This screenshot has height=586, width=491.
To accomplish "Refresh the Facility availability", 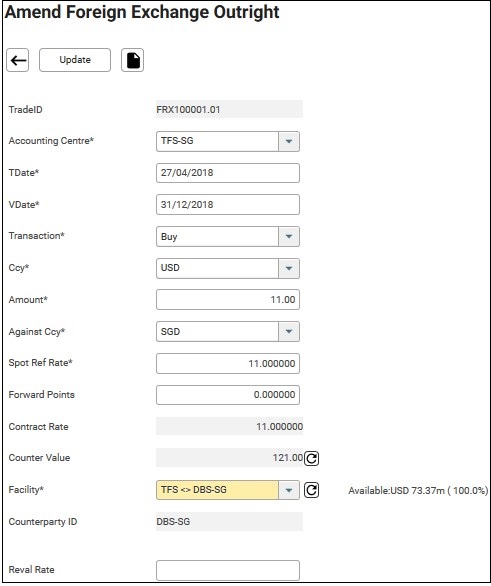I will click(311, 490).
